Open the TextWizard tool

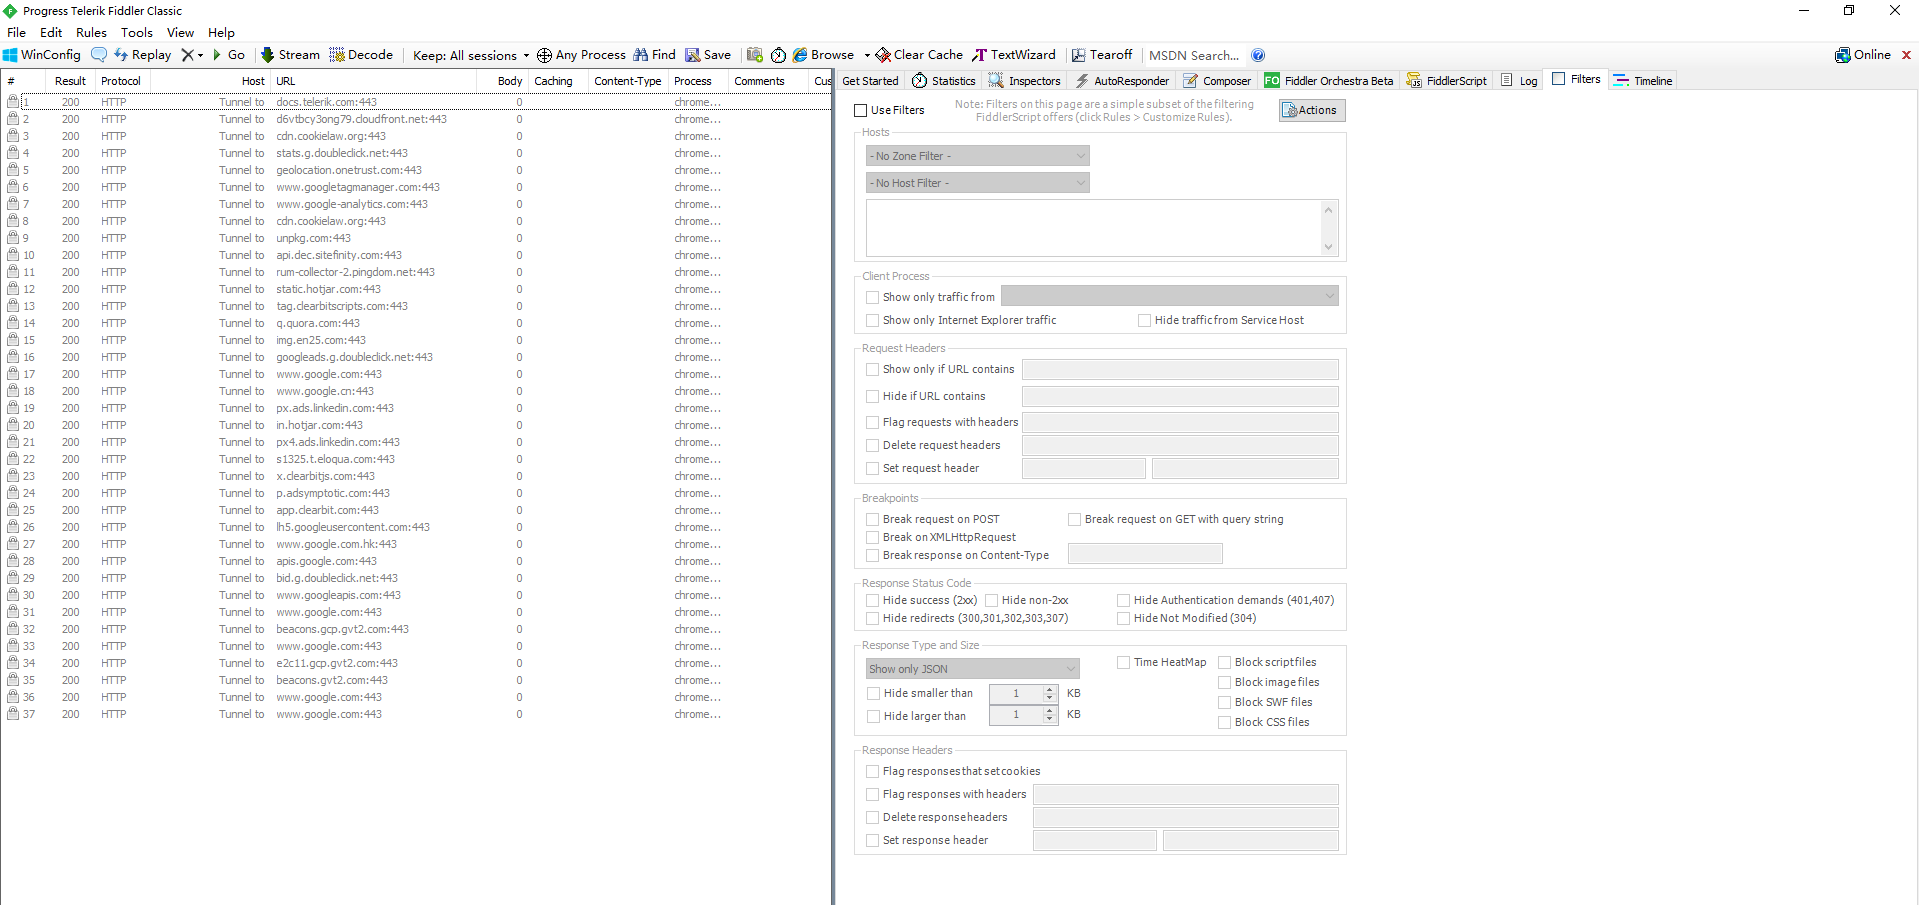(x=1014, y=55)
